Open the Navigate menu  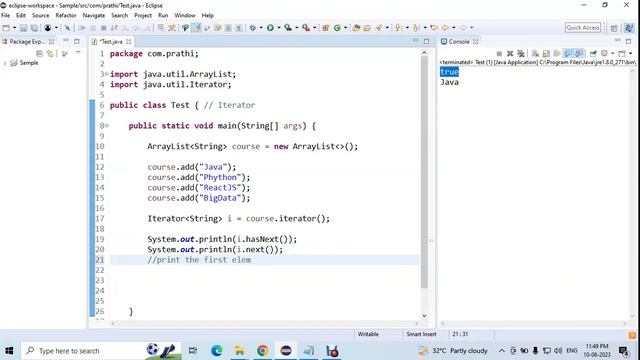point(93,16)
